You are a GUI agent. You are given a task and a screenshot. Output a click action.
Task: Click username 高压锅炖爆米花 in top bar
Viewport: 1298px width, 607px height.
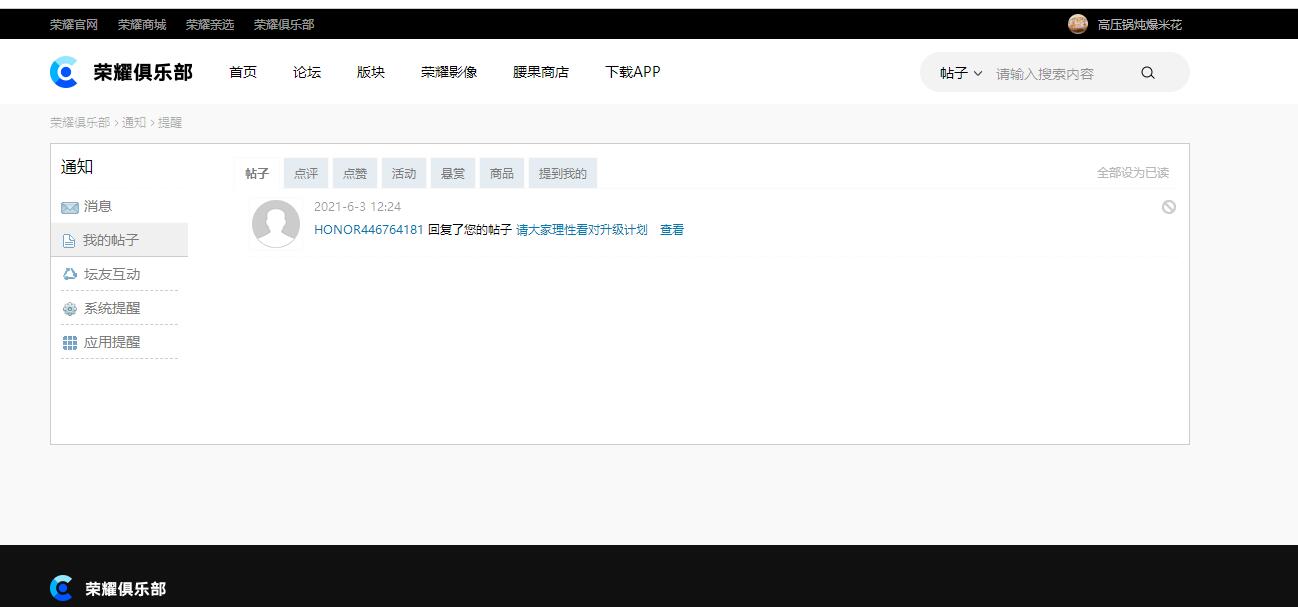[x=1139, y=24]
